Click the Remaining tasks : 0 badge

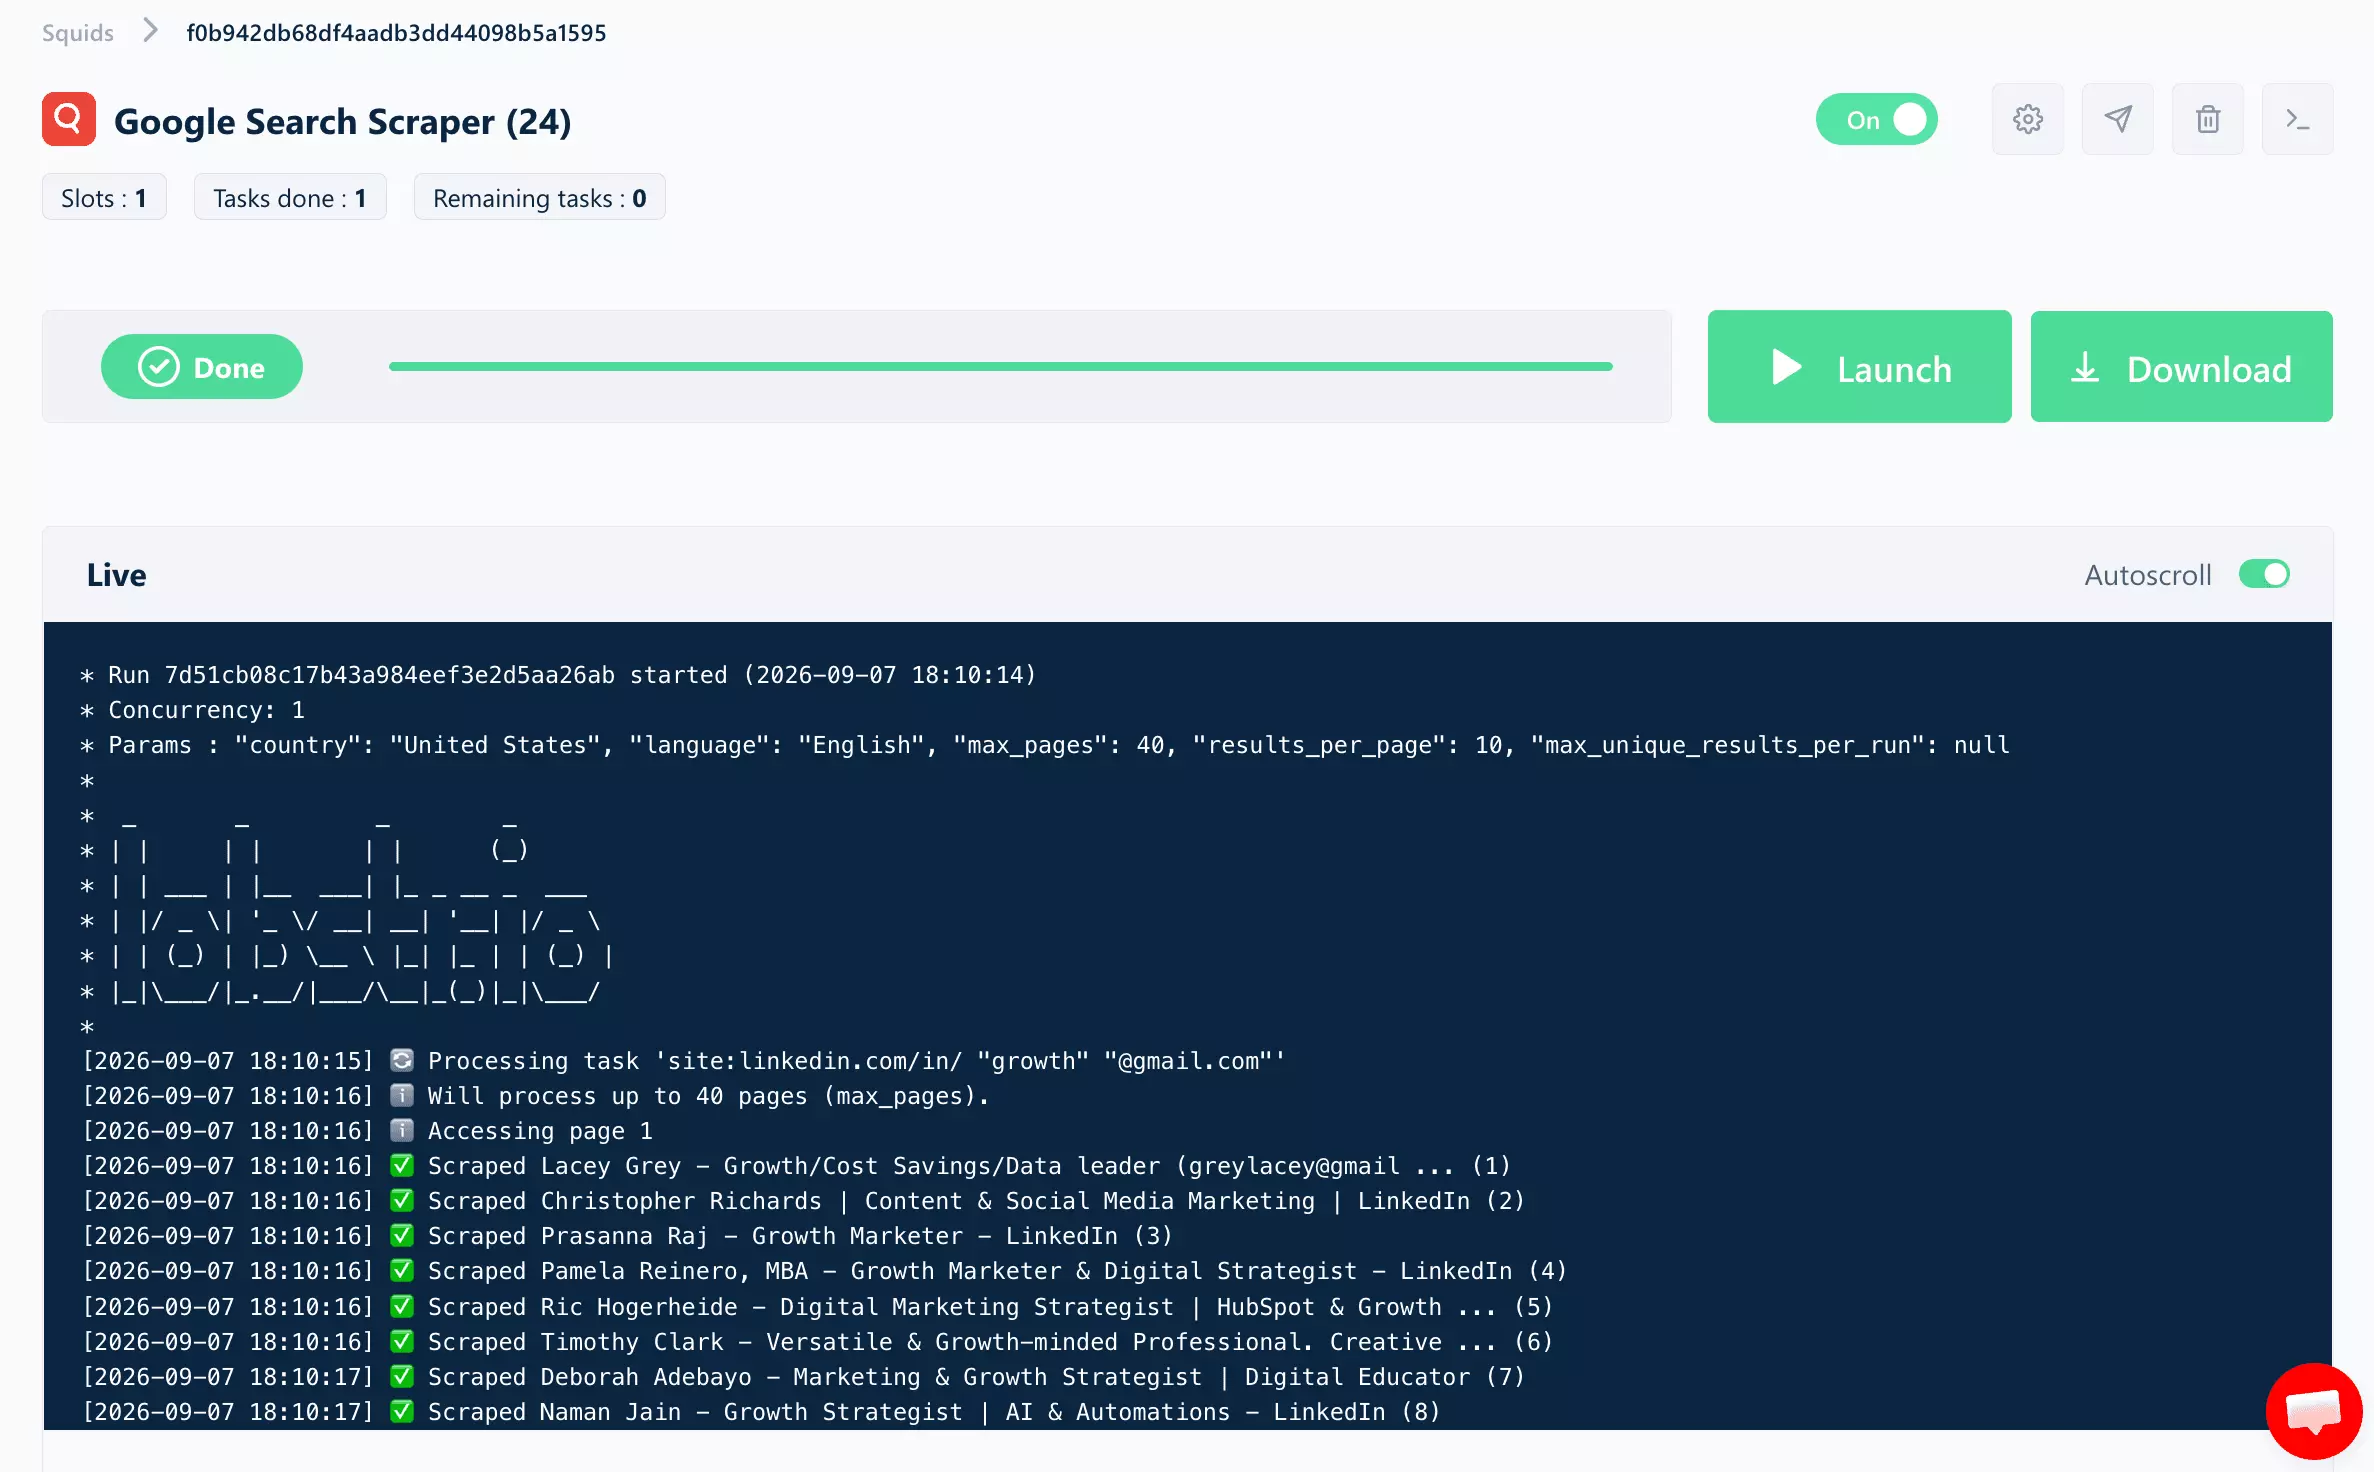click(x=540, y=198)
